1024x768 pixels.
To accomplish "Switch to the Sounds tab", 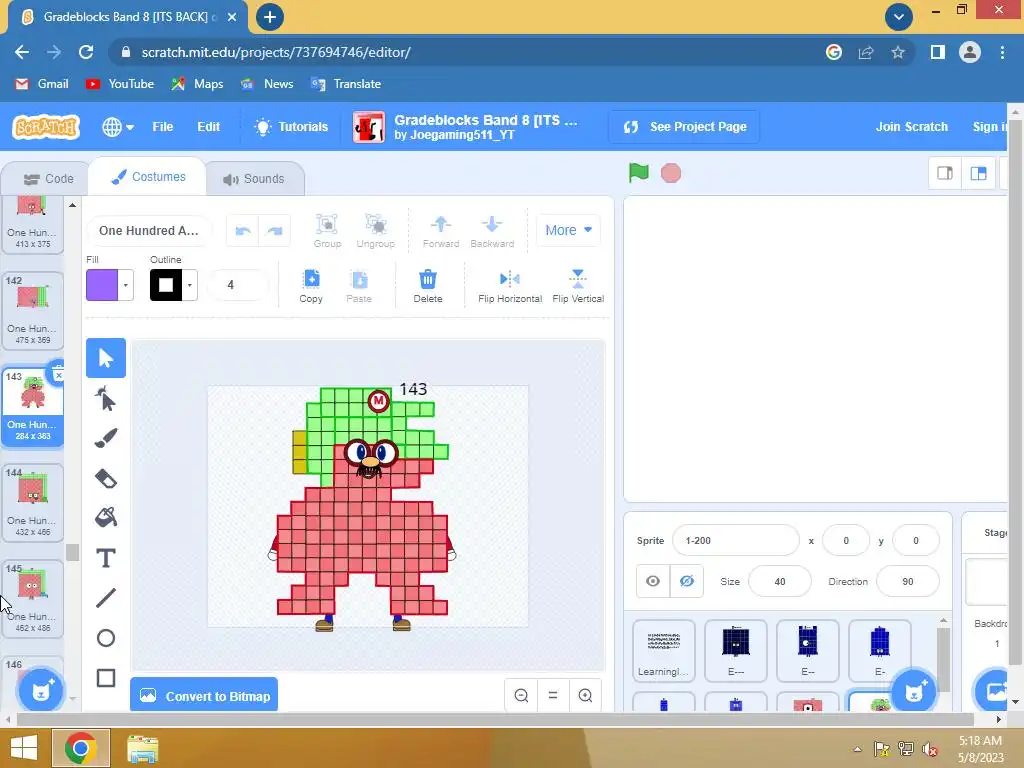I will [x=254, y=179].
